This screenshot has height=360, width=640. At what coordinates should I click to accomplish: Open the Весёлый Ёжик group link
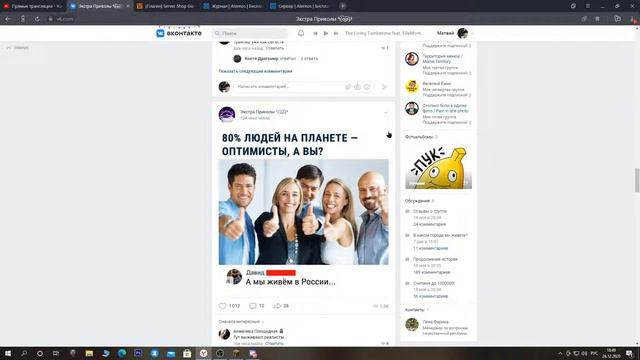tap(436, 84)
